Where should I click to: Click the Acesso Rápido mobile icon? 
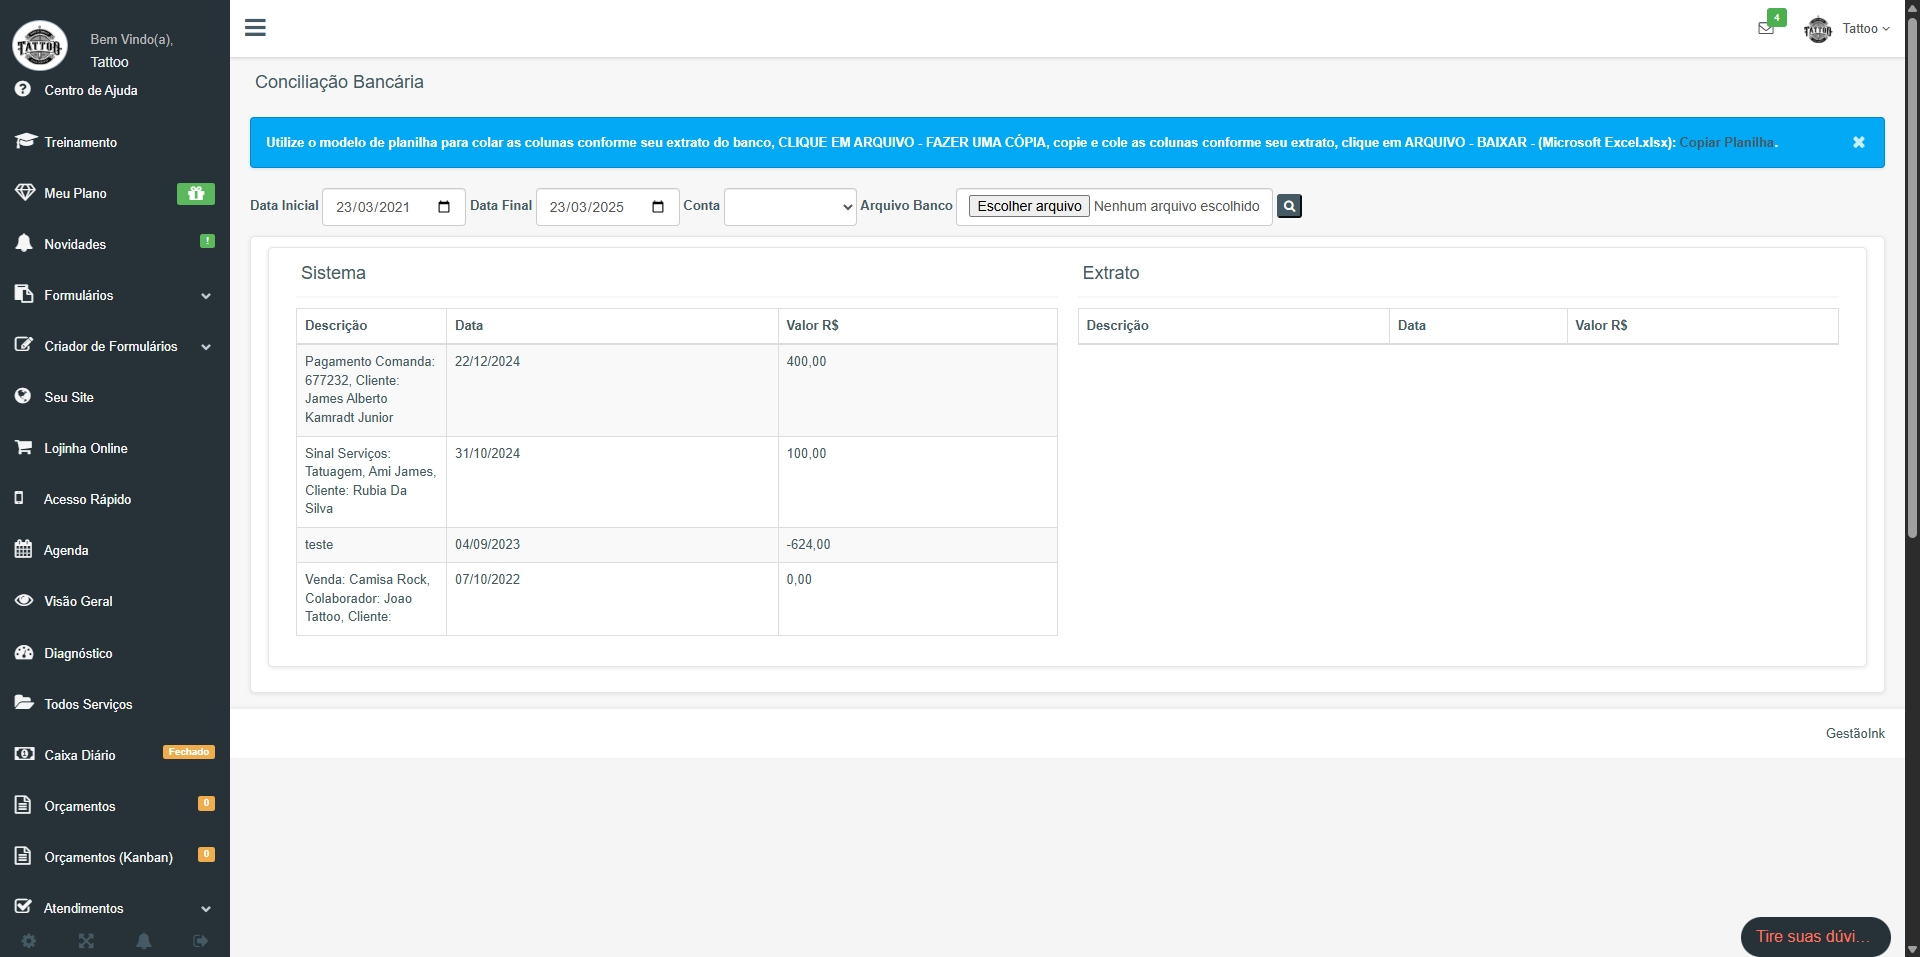[19, 498]
